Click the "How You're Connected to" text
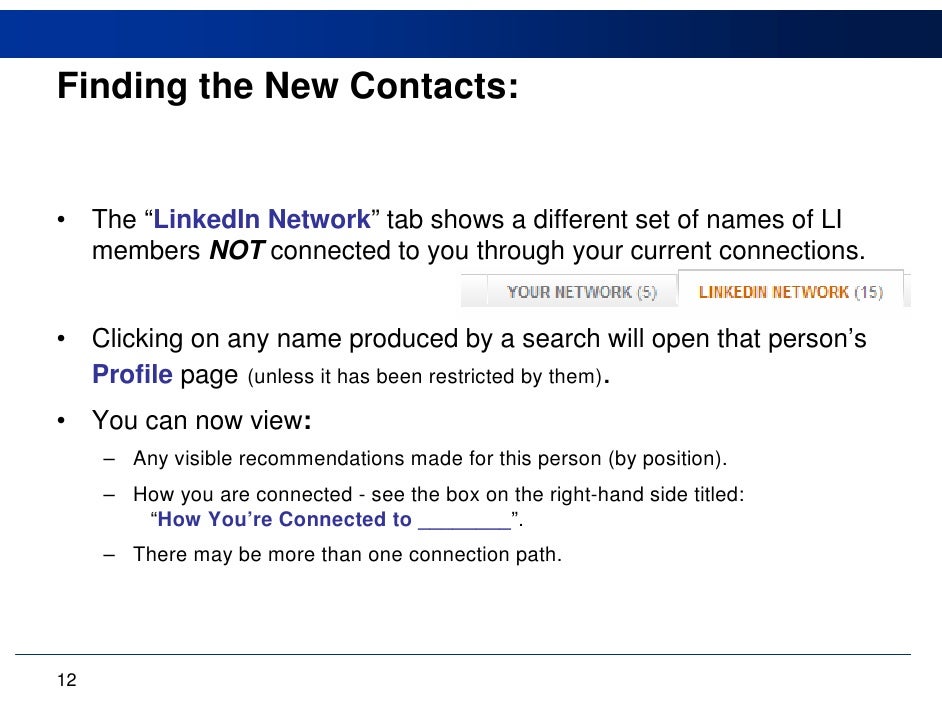 pyautogui.click(x=284, y=519)
